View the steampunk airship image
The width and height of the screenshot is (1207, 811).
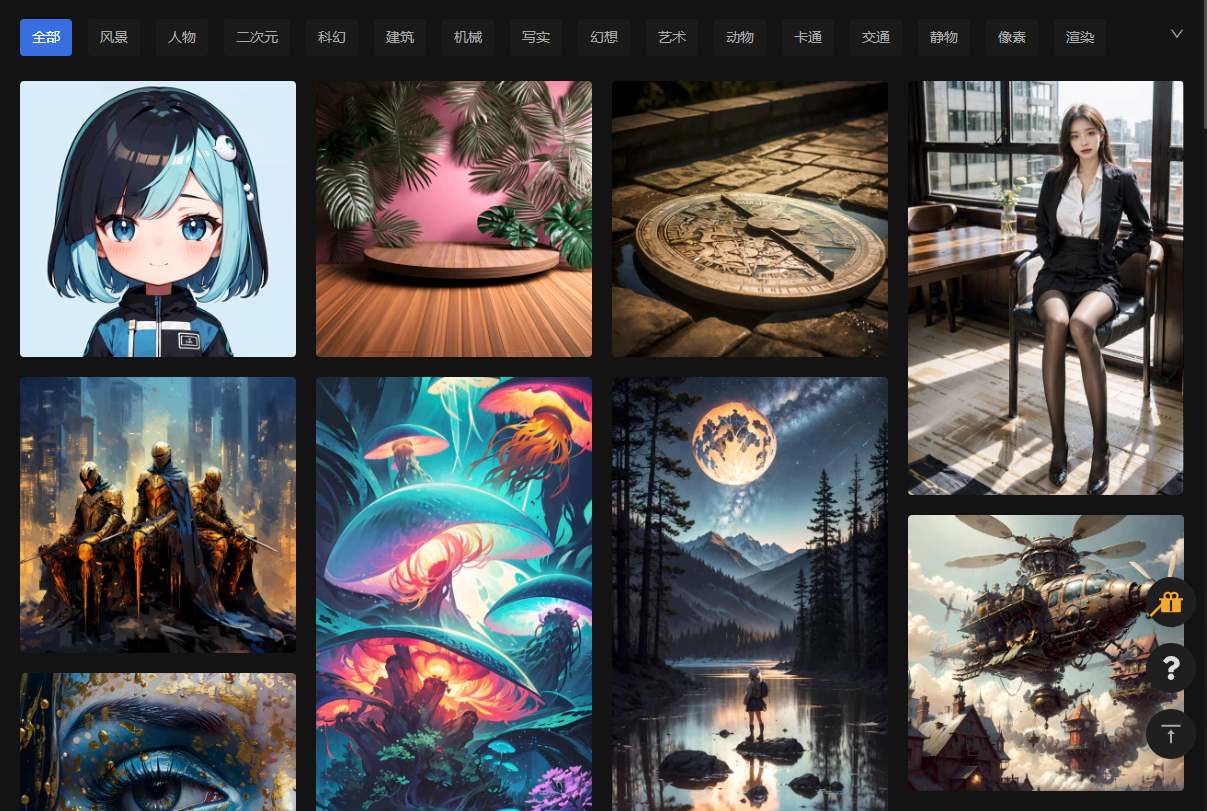point(1046,653)
